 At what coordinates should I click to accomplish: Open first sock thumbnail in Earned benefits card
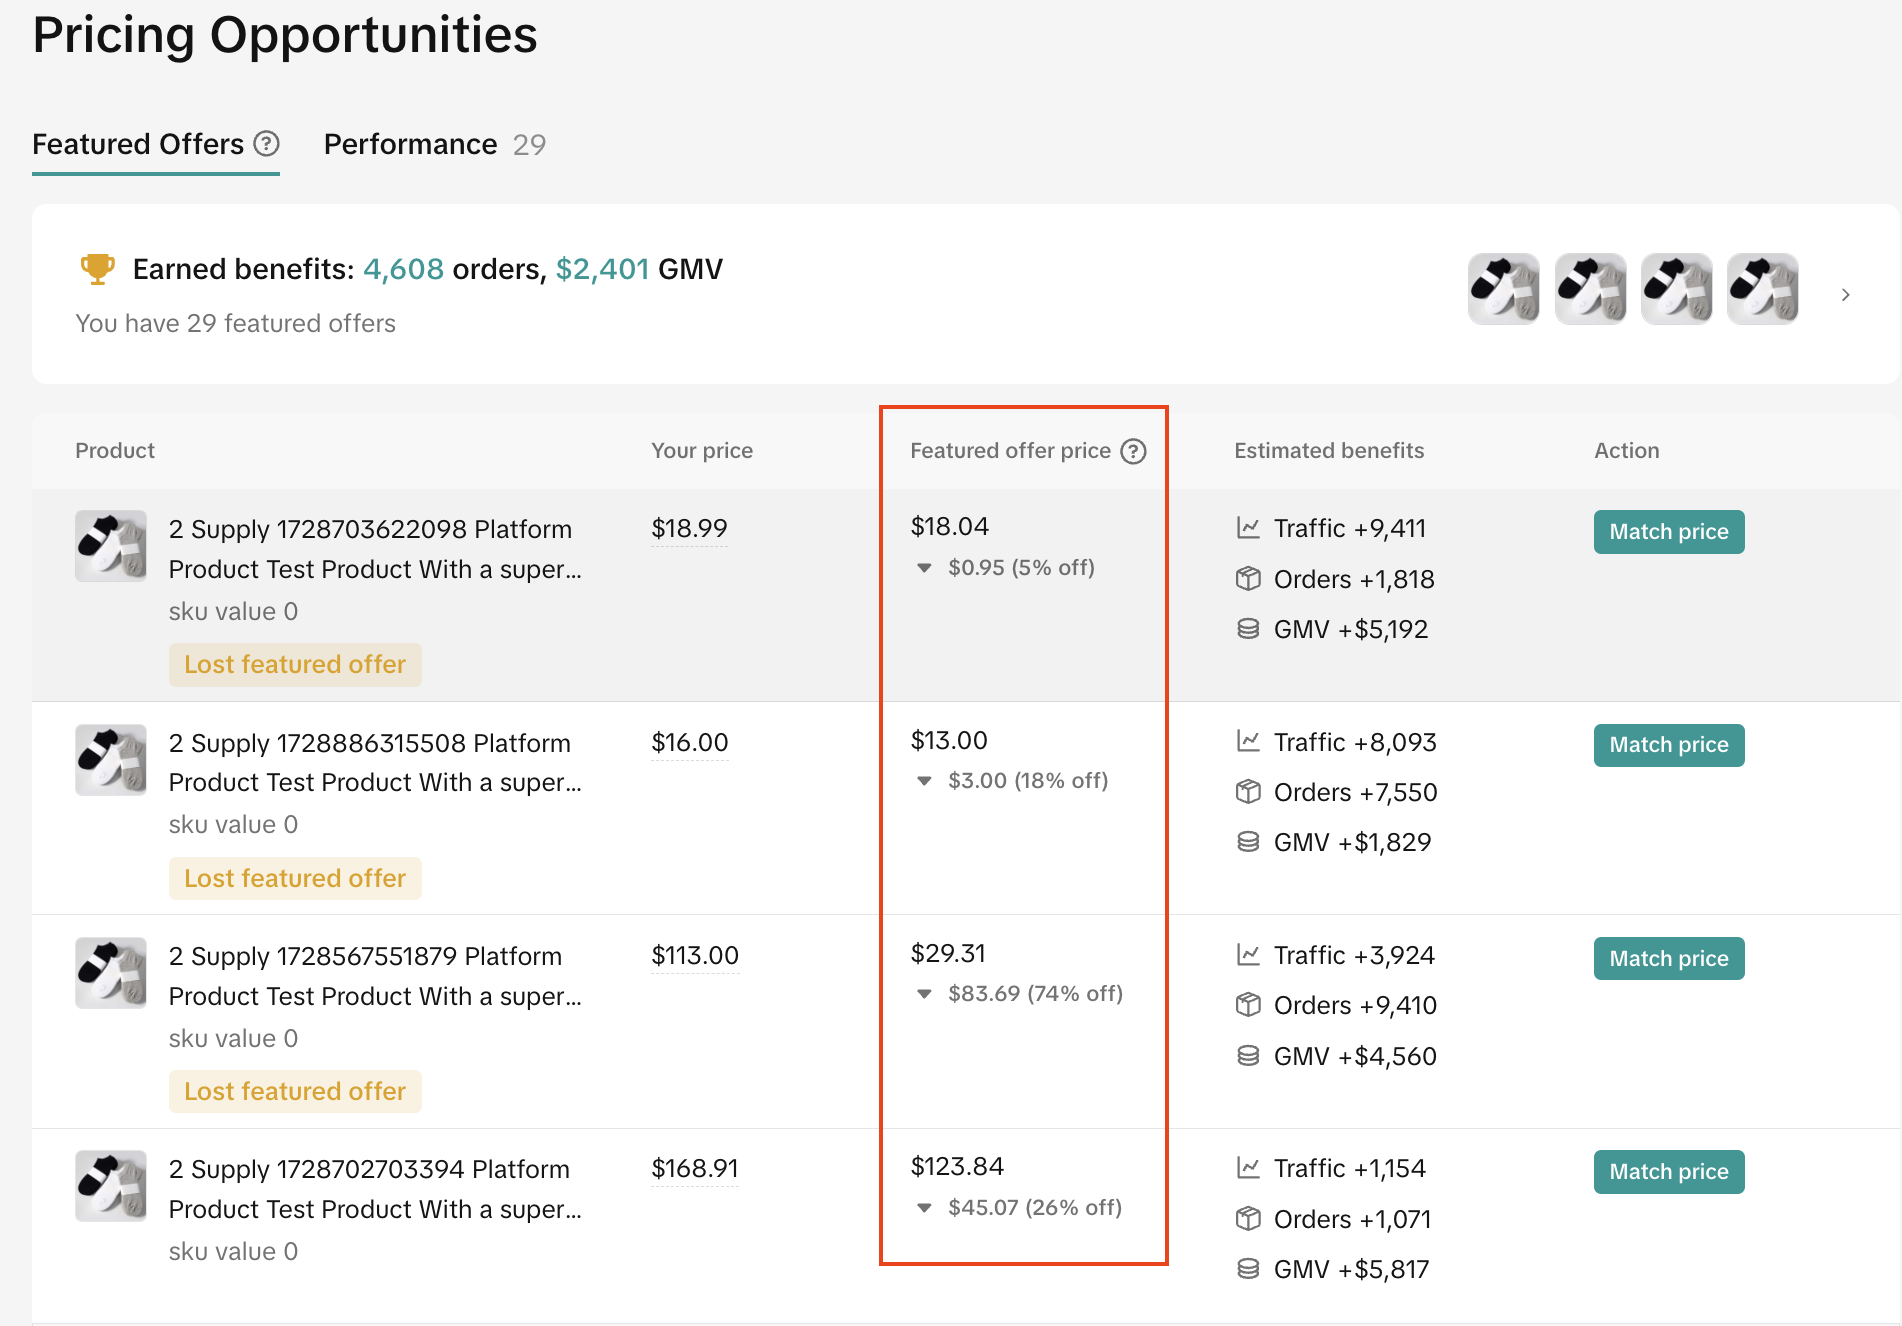coord(1503,289)
